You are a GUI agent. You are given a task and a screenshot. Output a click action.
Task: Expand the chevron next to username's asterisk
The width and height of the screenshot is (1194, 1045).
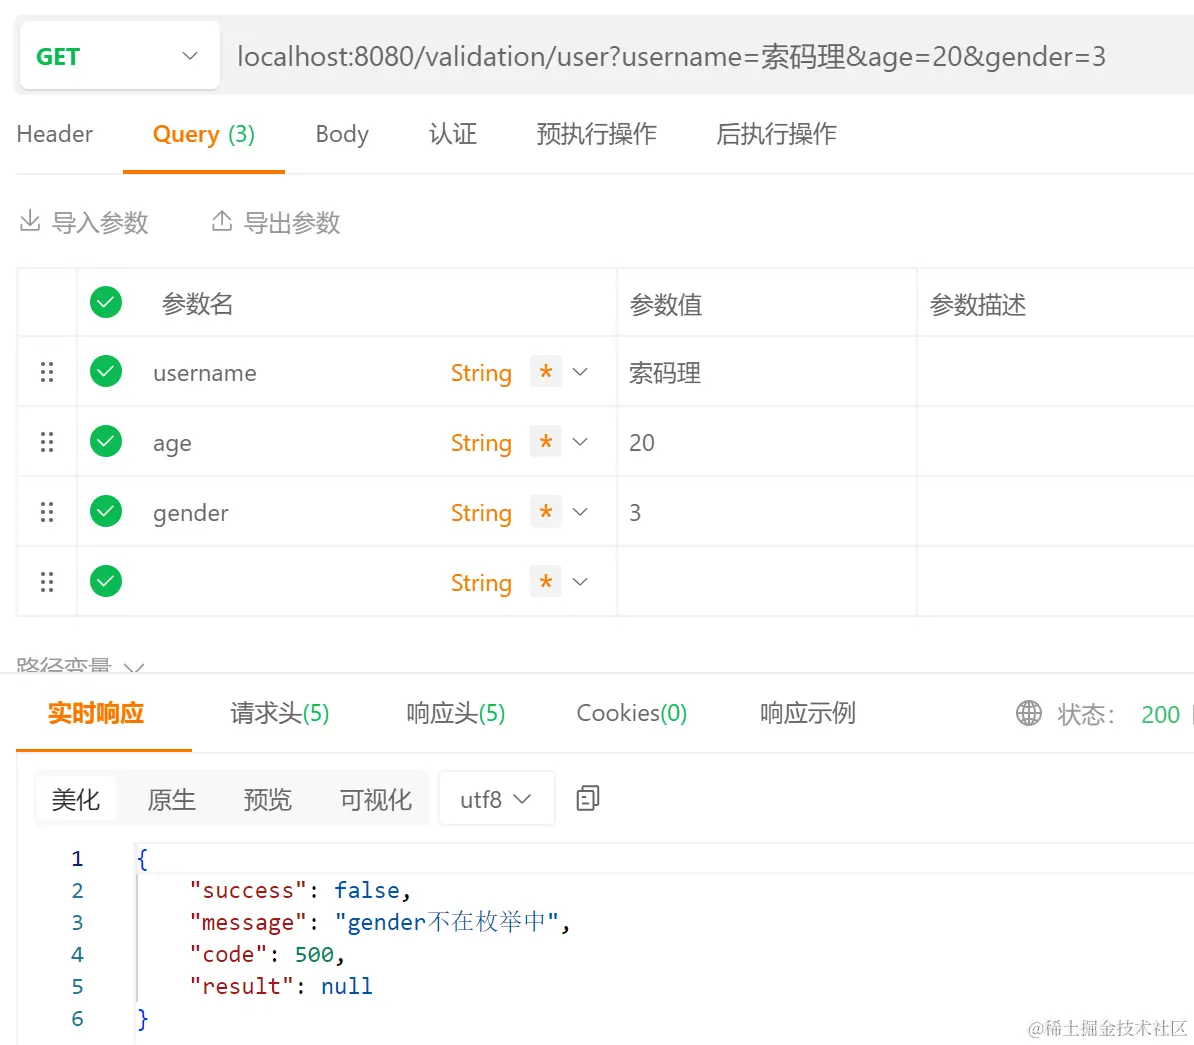tap(580, 372)
